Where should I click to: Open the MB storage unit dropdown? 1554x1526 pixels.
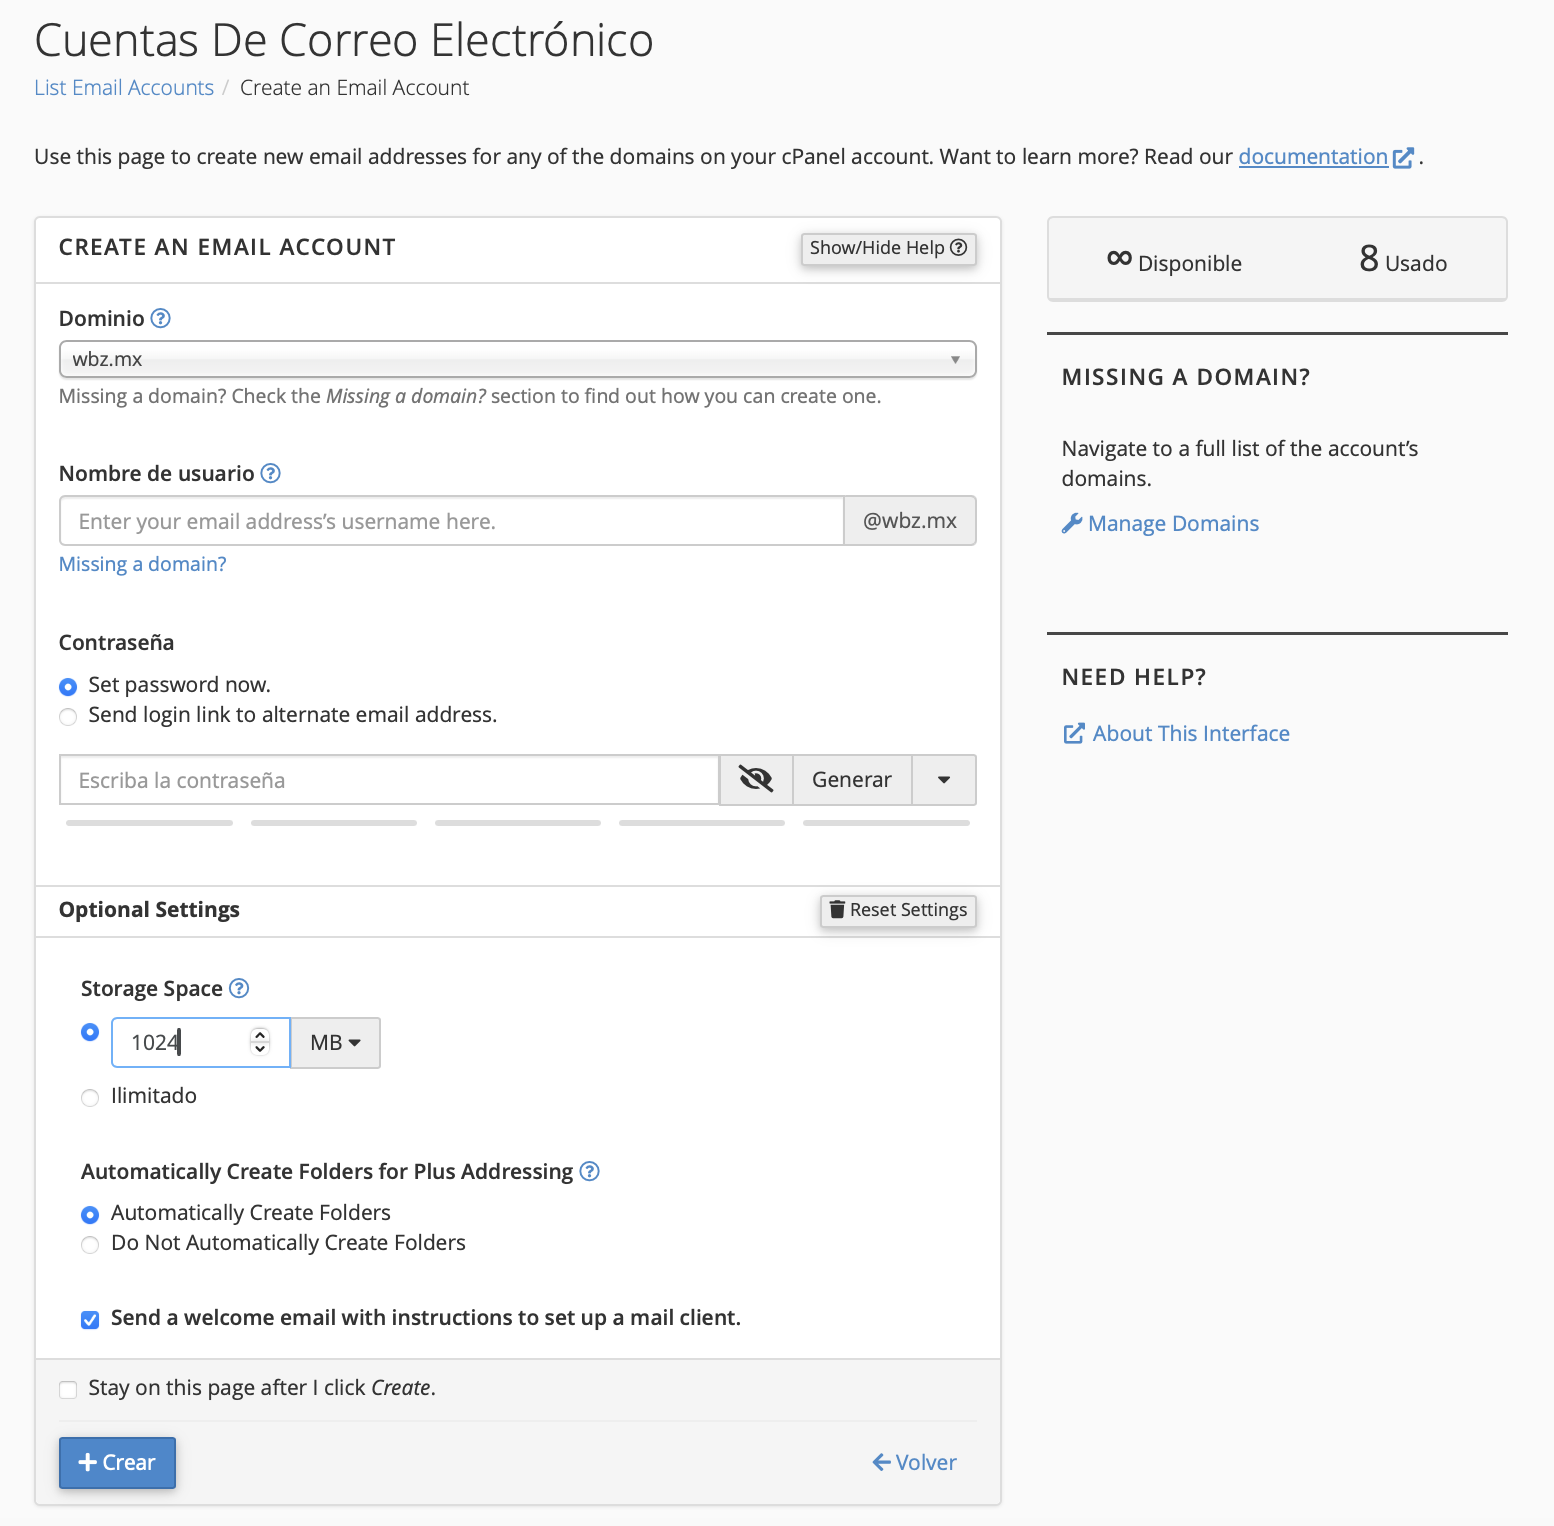click(335, 1043)
